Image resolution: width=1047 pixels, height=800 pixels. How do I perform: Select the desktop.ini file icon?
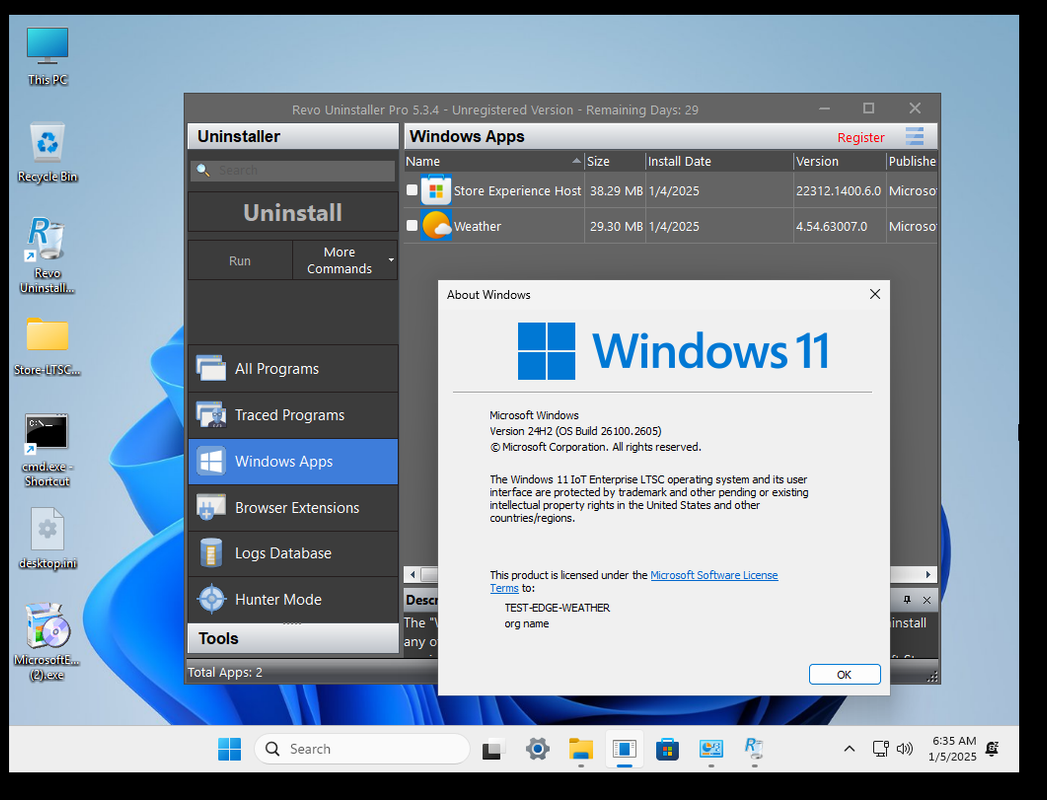point(47,540)
